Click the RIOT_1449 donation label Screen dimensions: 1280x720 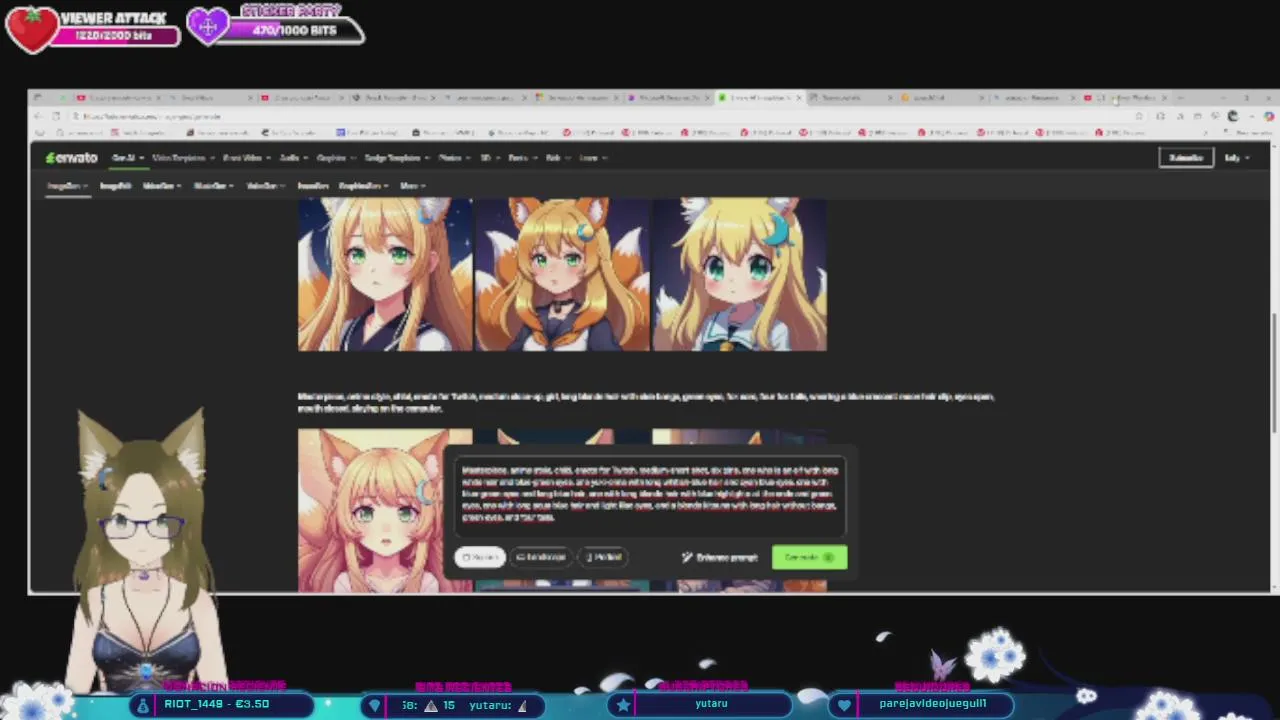217,704
